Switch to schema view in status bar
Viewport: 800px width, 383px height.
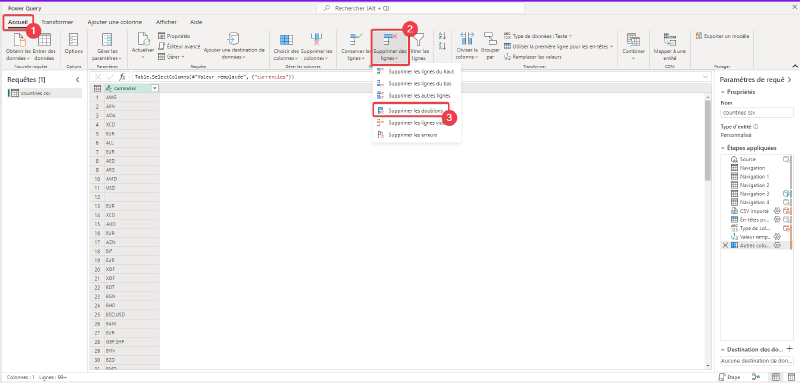pyautogui.click(x=792, y=377)
